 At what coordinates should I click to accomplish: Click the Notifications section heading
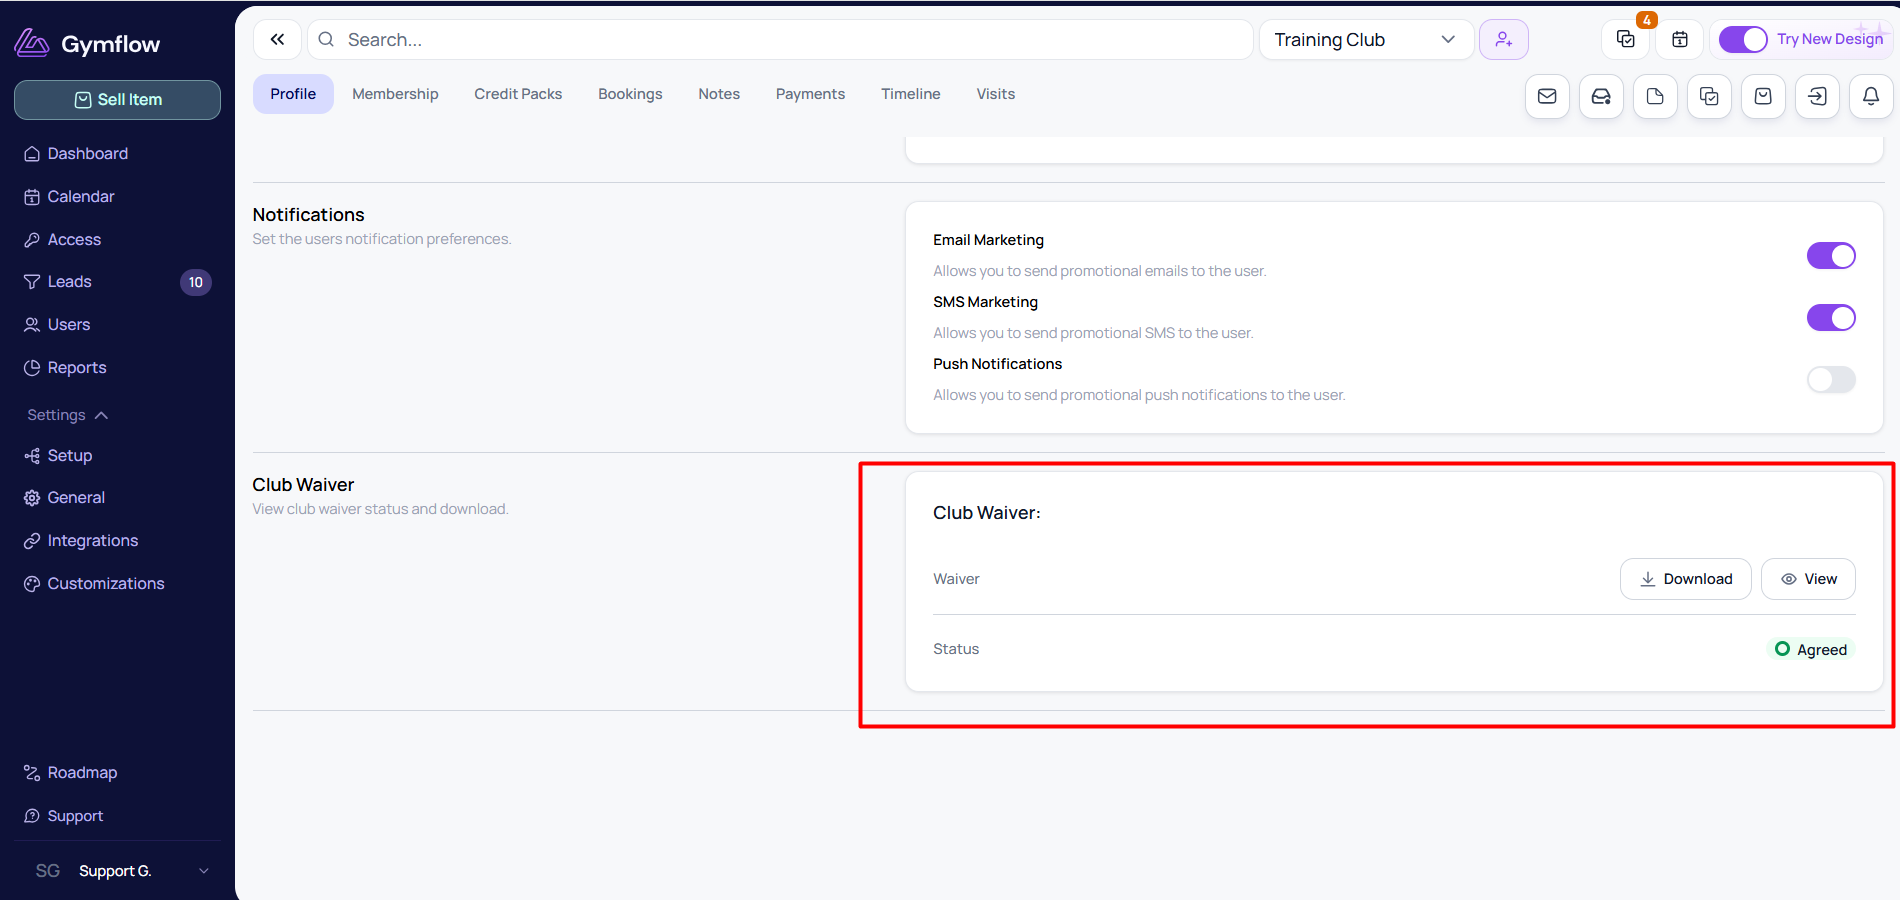tap(308, 215)
